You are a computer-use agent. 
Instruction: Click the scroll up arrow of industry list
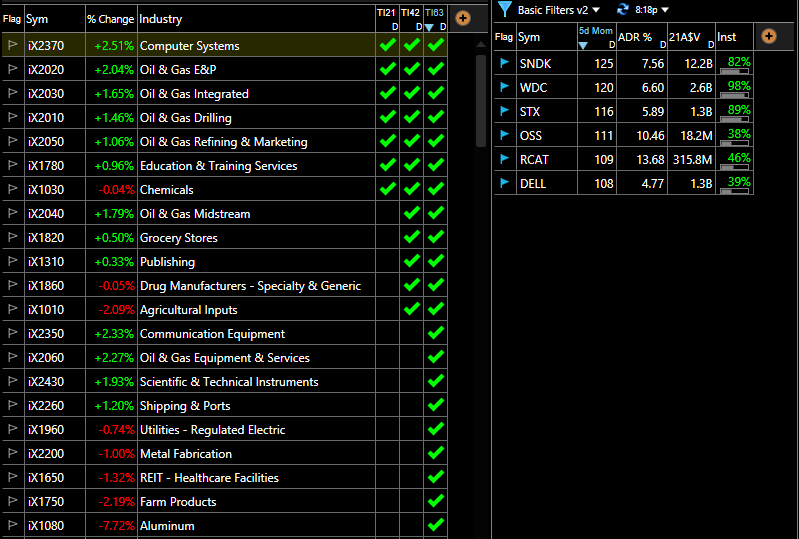[x=481, y=45]
